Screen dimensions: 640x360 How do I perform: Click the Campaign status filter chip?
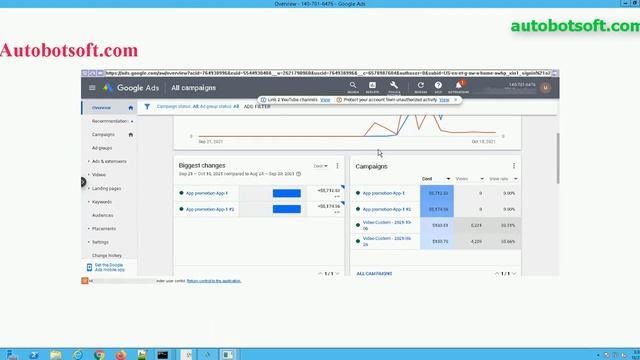[178, 107]
